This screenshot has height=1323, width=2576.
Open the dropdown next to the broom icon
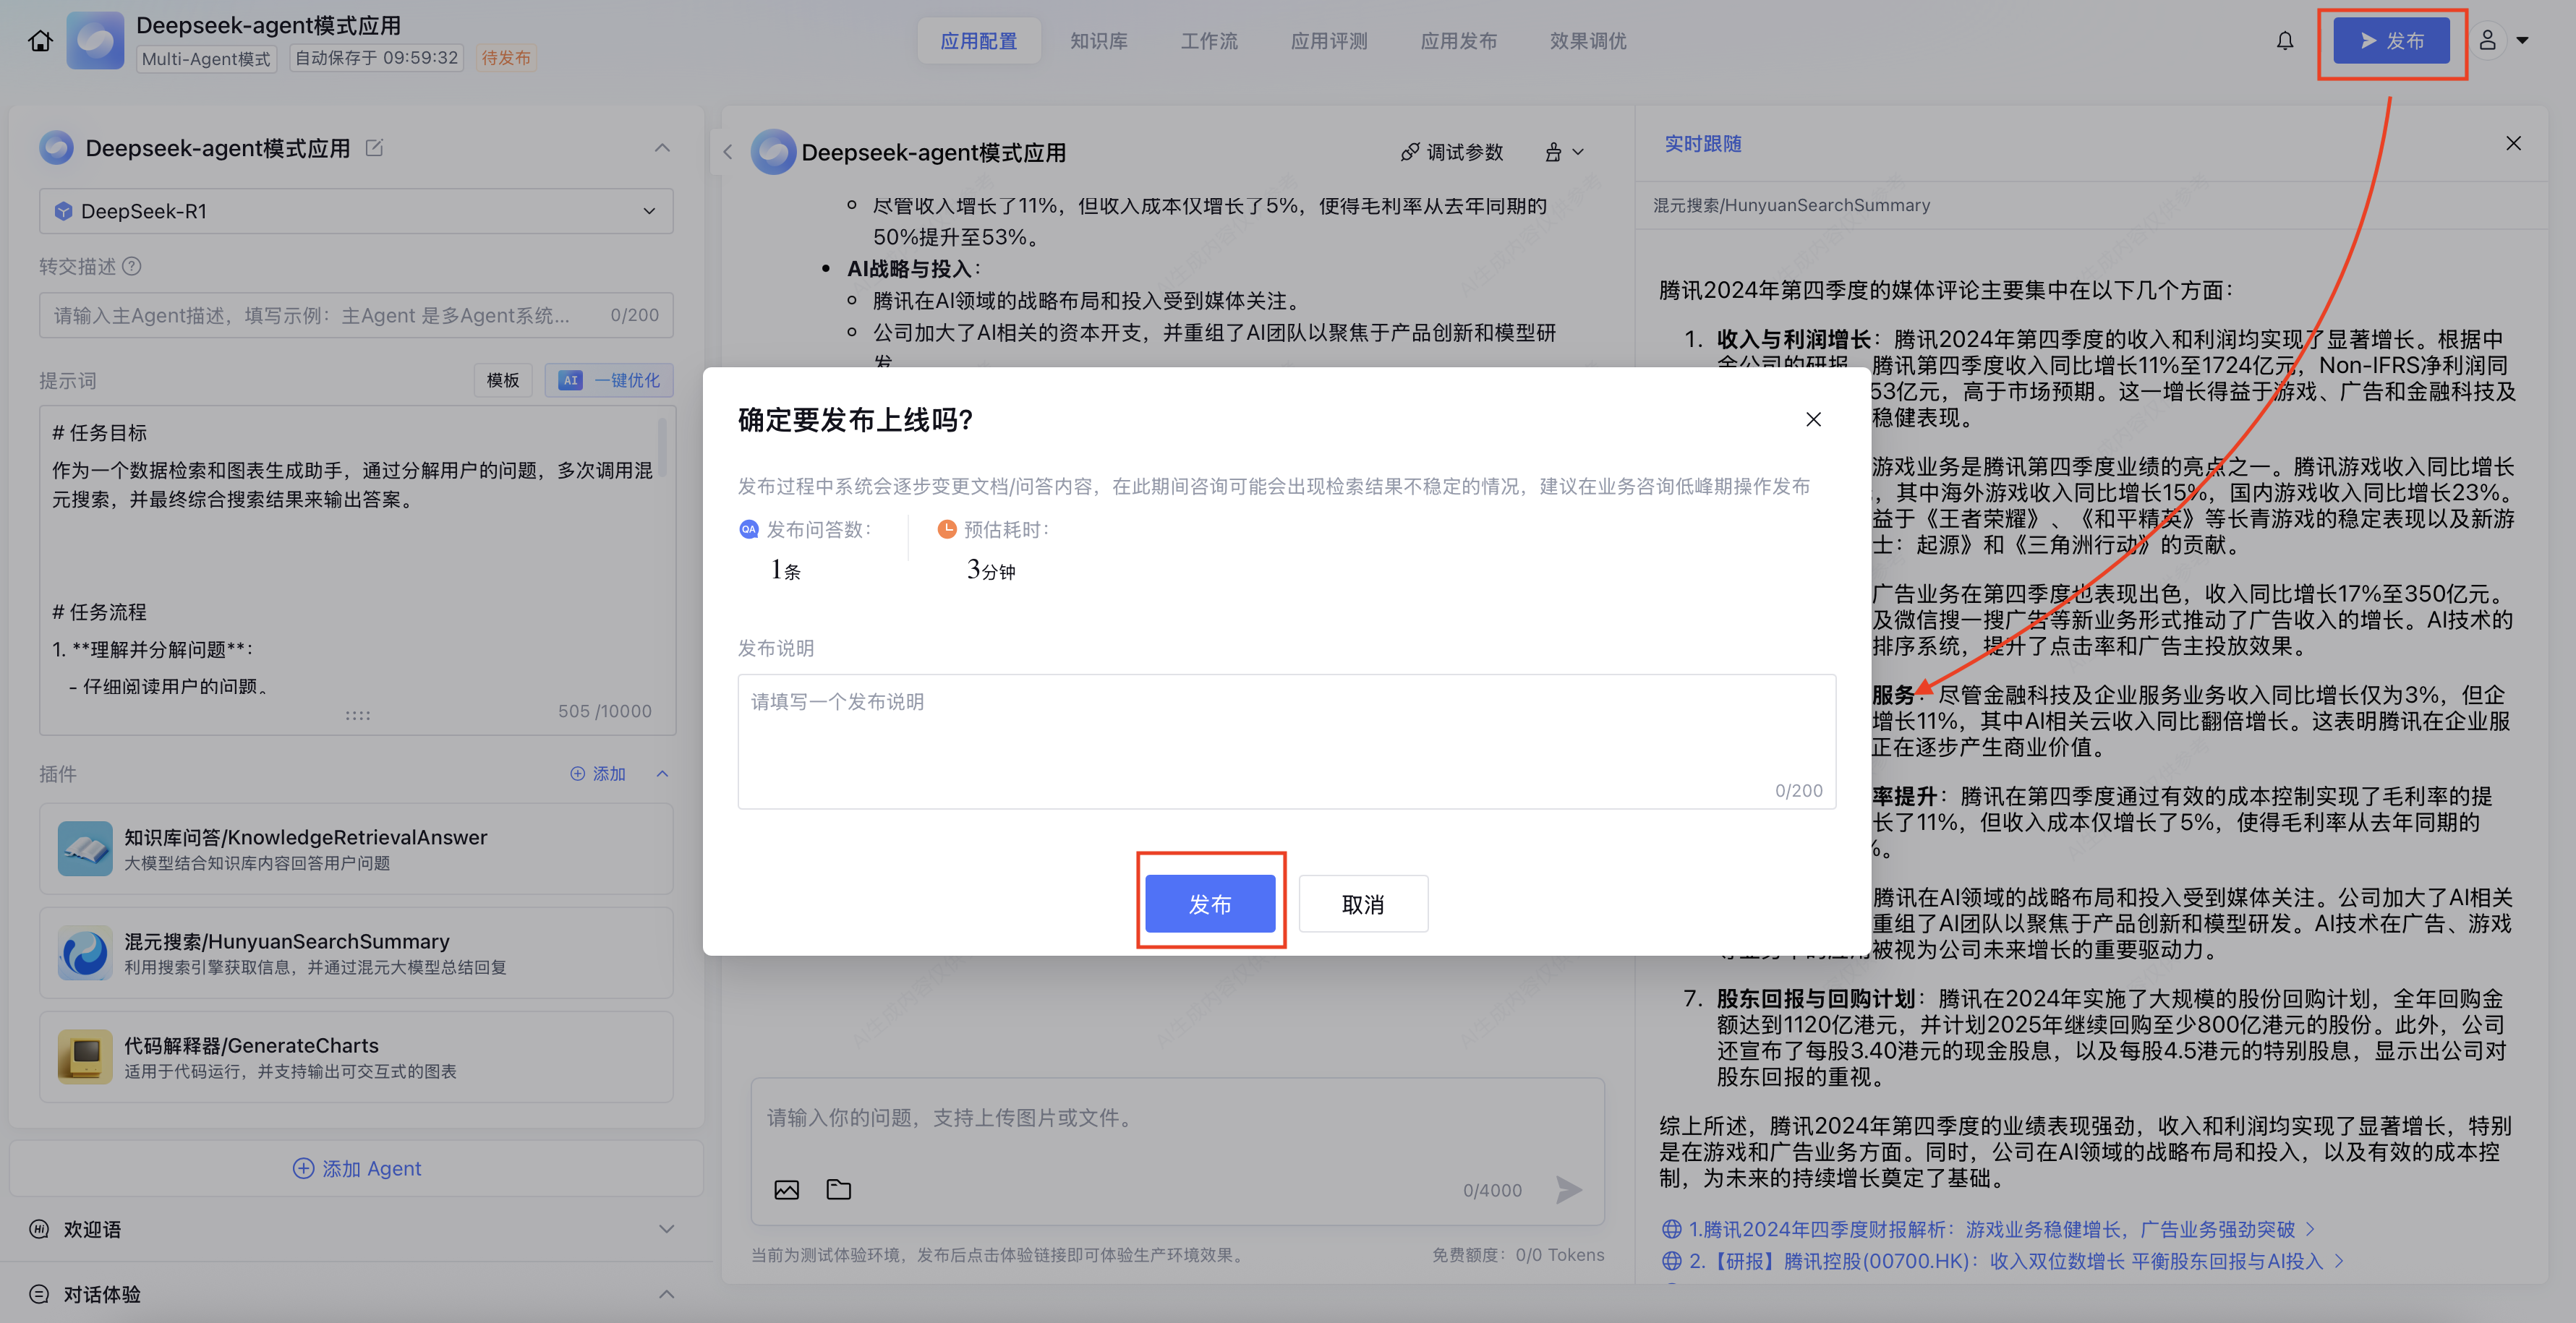coord(1578,152)
